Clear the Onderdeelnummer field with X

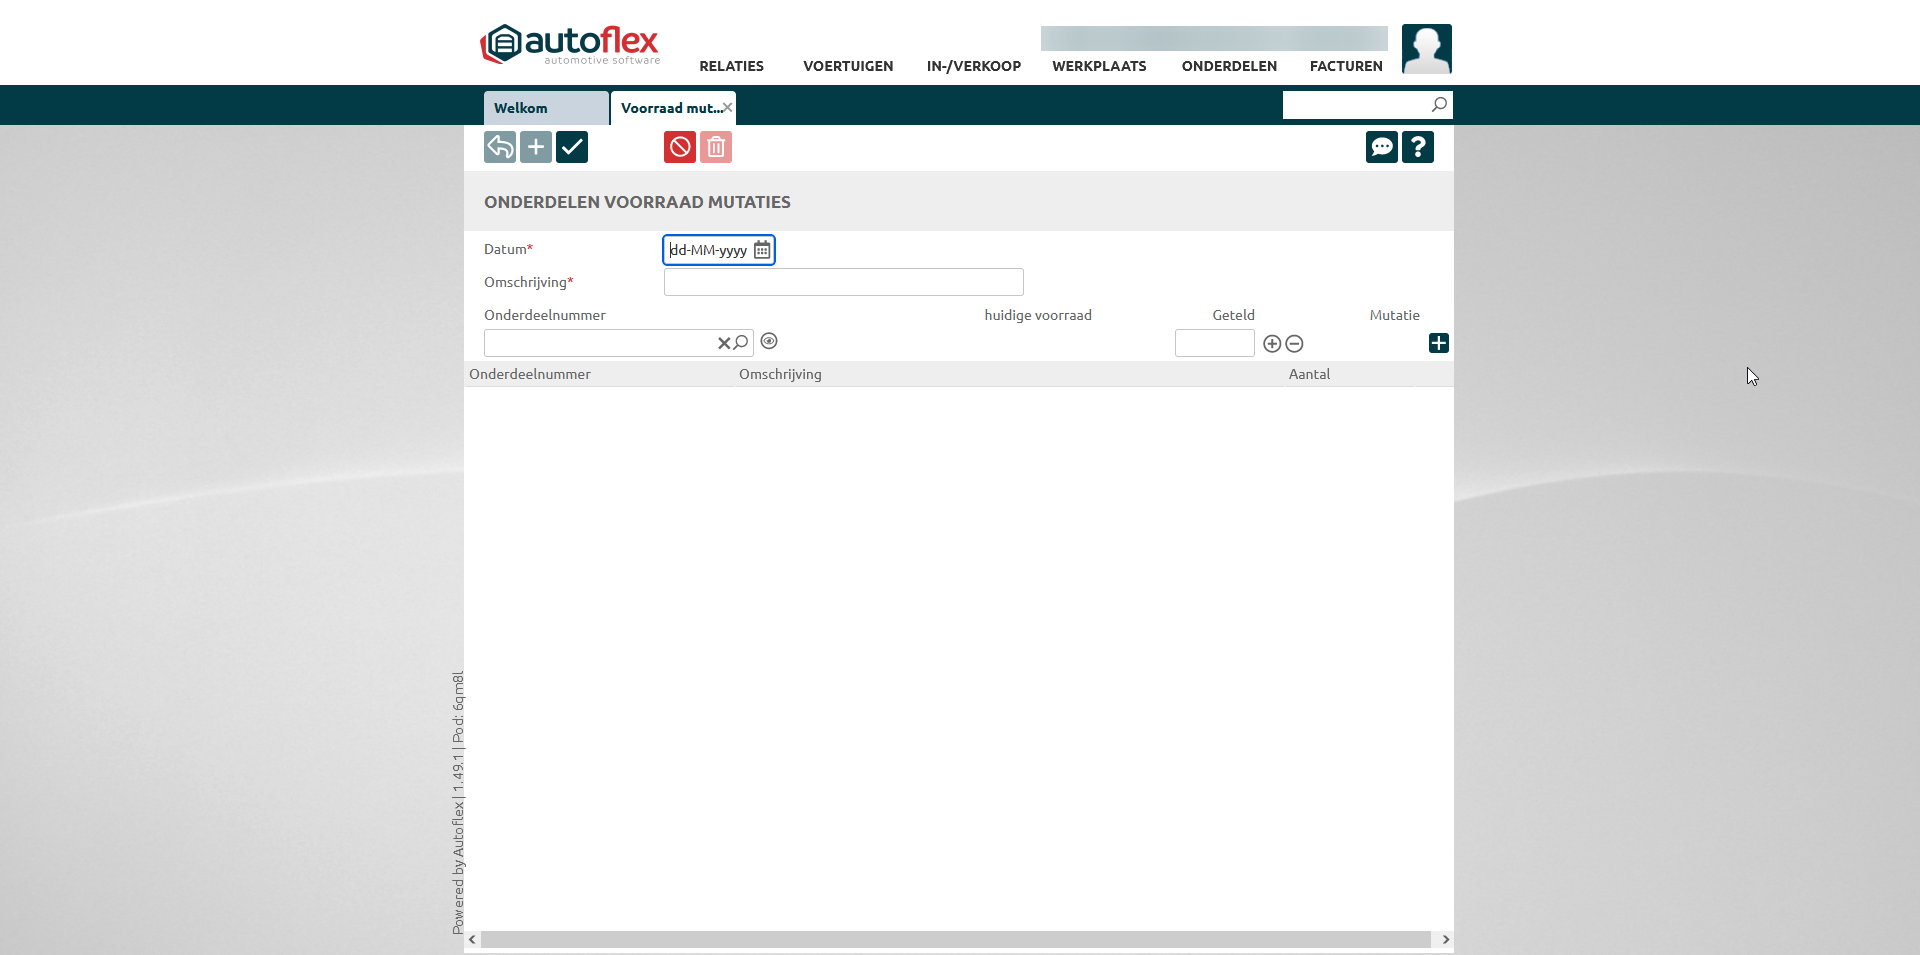tap(724, 343)
